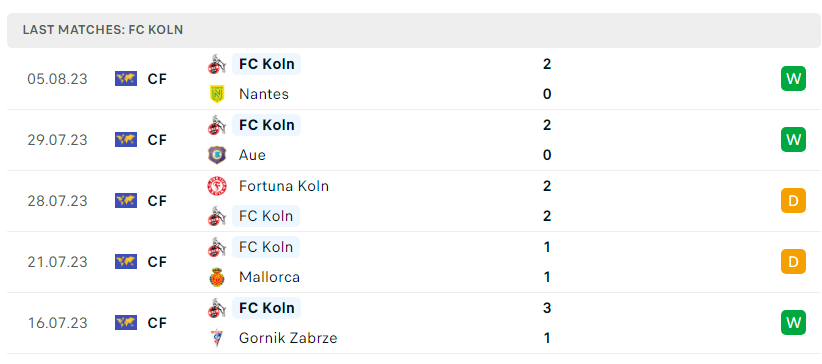Image resolution: width=822 pixels, height=364 pixels.
Task: Click the Mallorca club badge
Action: coord(217,277)
